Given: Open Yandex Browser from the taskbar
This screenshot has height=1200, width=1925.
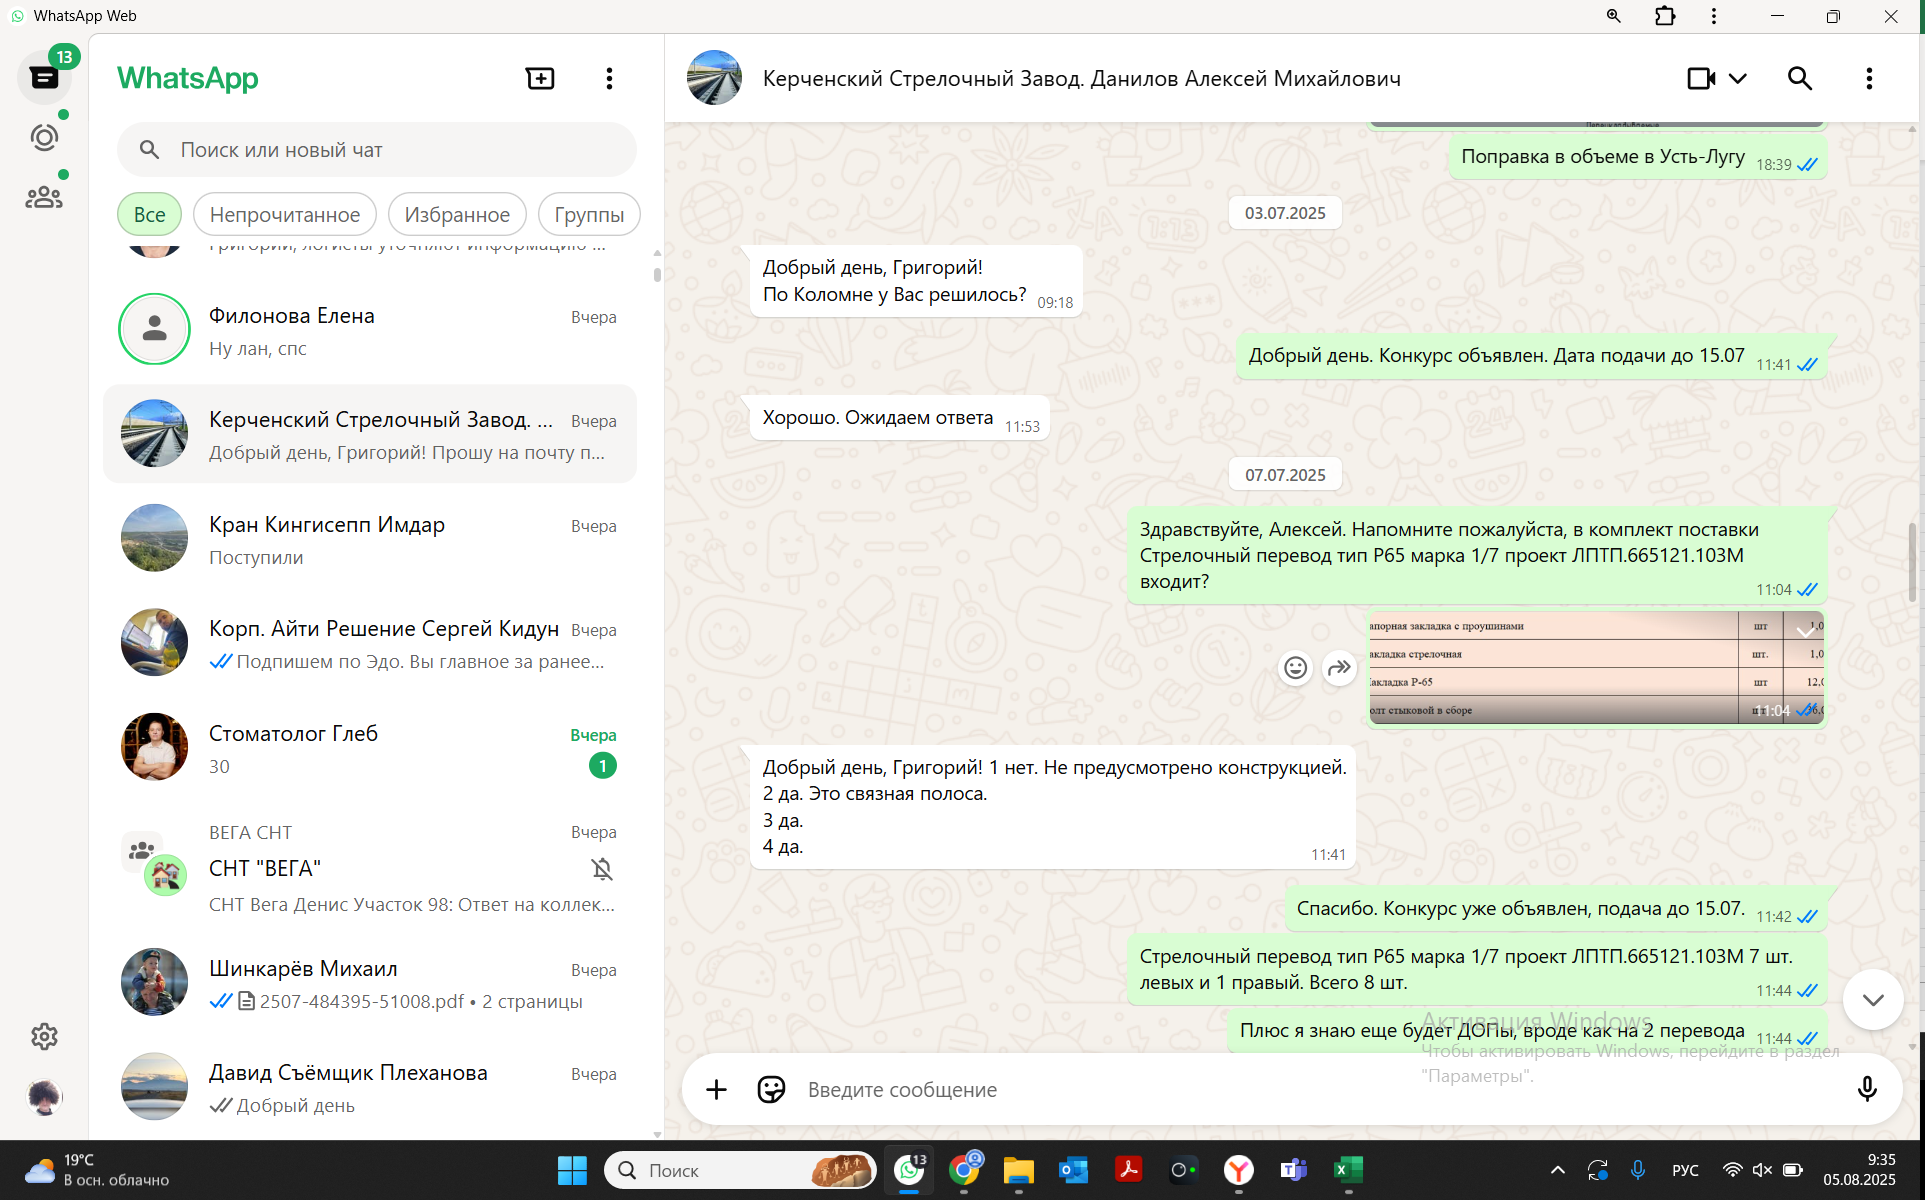Looking at the screenshot, I should pyautogui.click(x=1239, y=1170).
